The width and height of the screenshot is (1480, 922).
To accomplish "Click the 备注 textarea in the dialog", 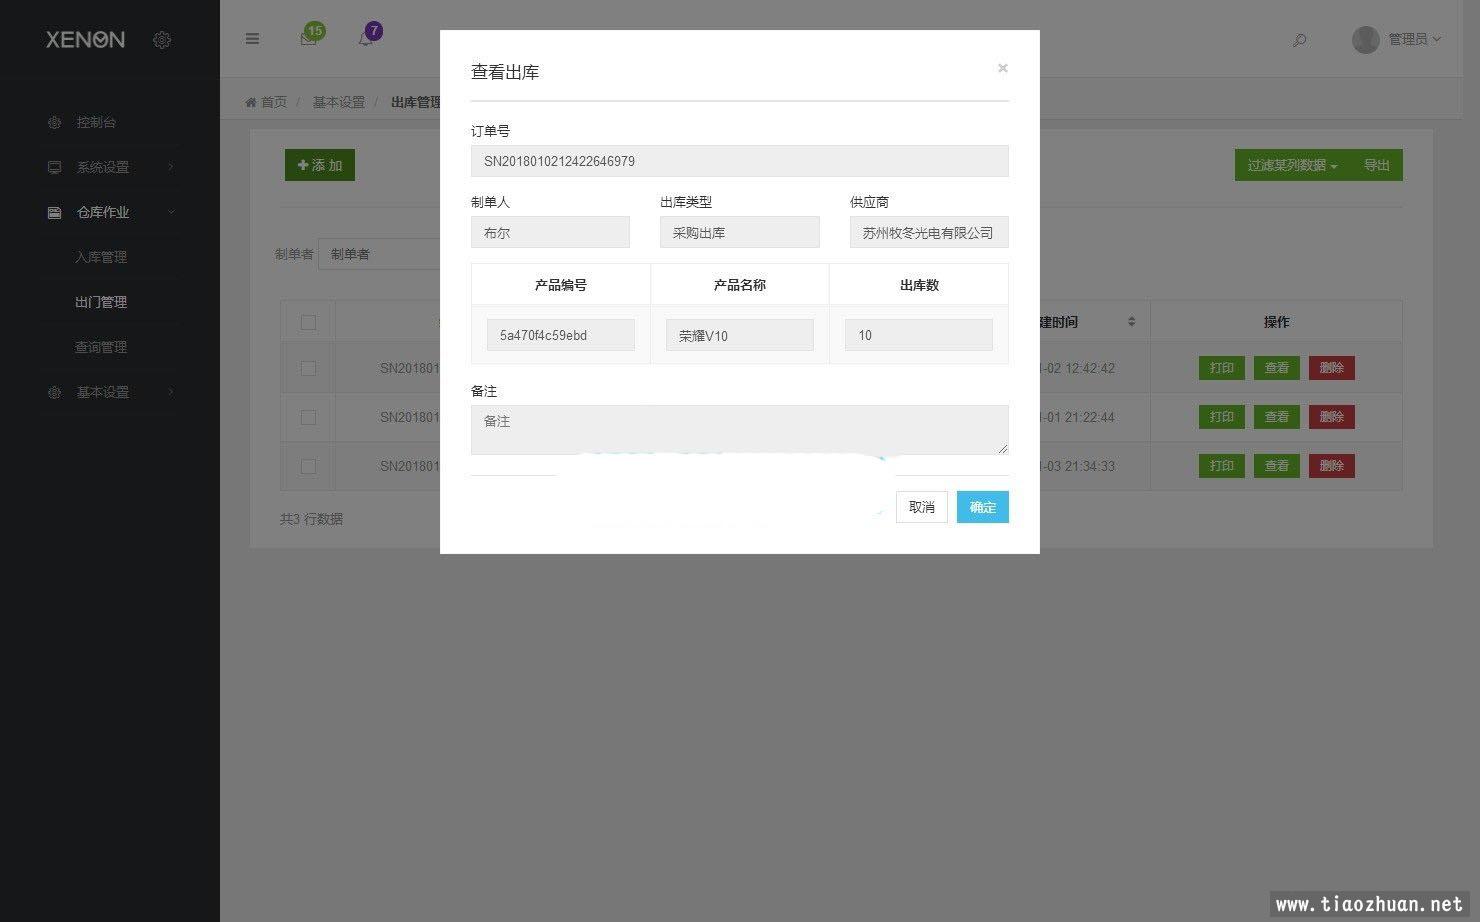I will coord(739,430).
